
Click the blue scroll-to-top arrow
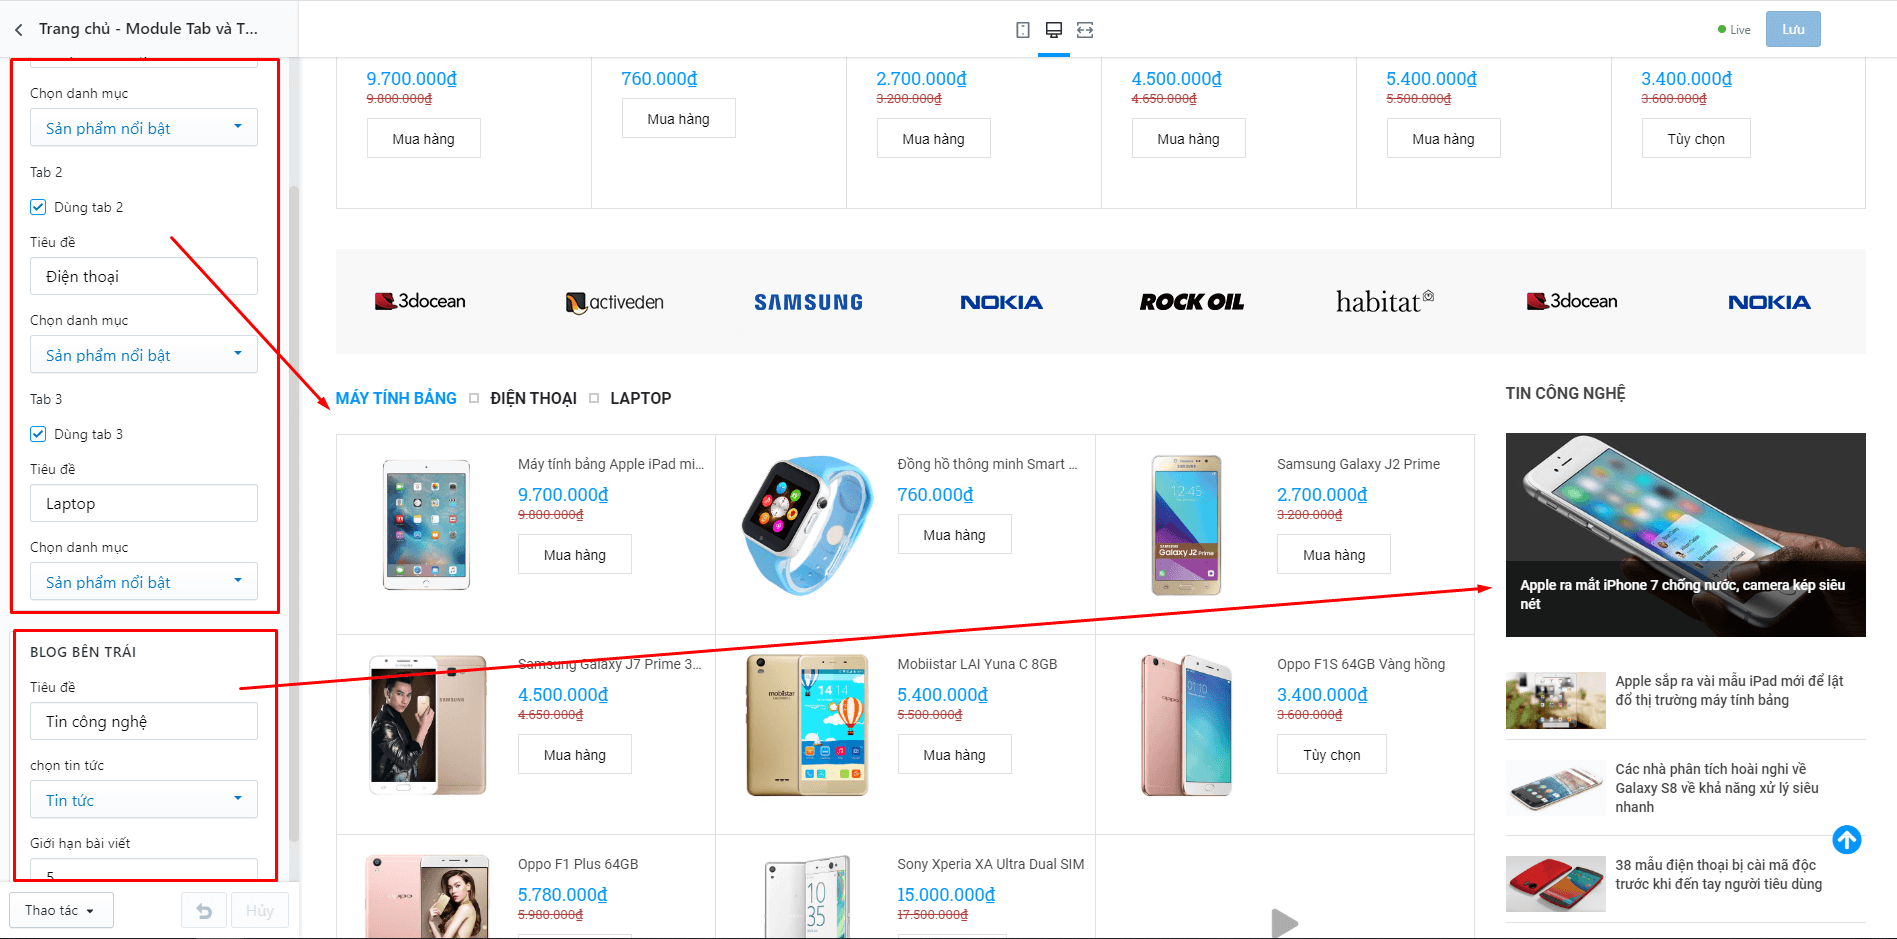pyautogui.click(x=1847, y=839)
